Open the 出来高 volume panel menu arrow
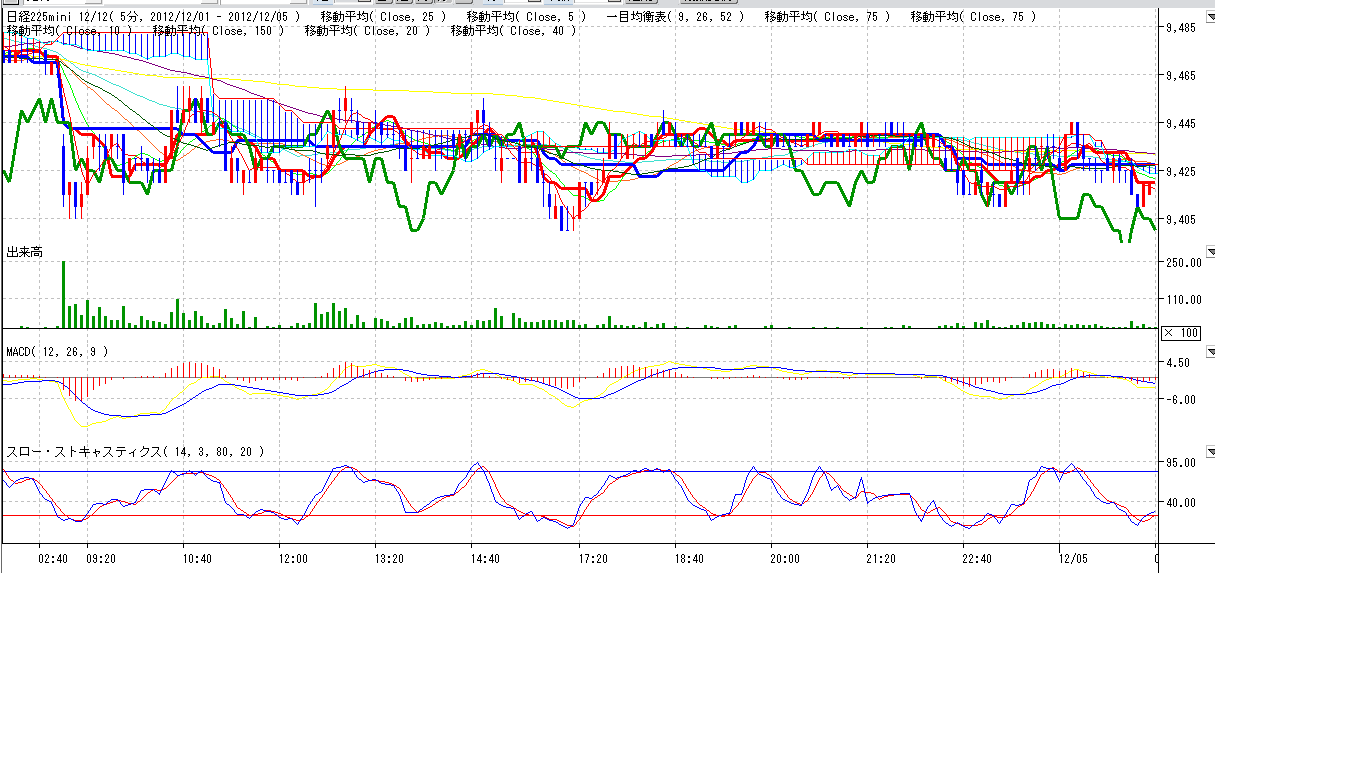The image size is (1366, 768). pyautogui.click(x=1211, y=252)
